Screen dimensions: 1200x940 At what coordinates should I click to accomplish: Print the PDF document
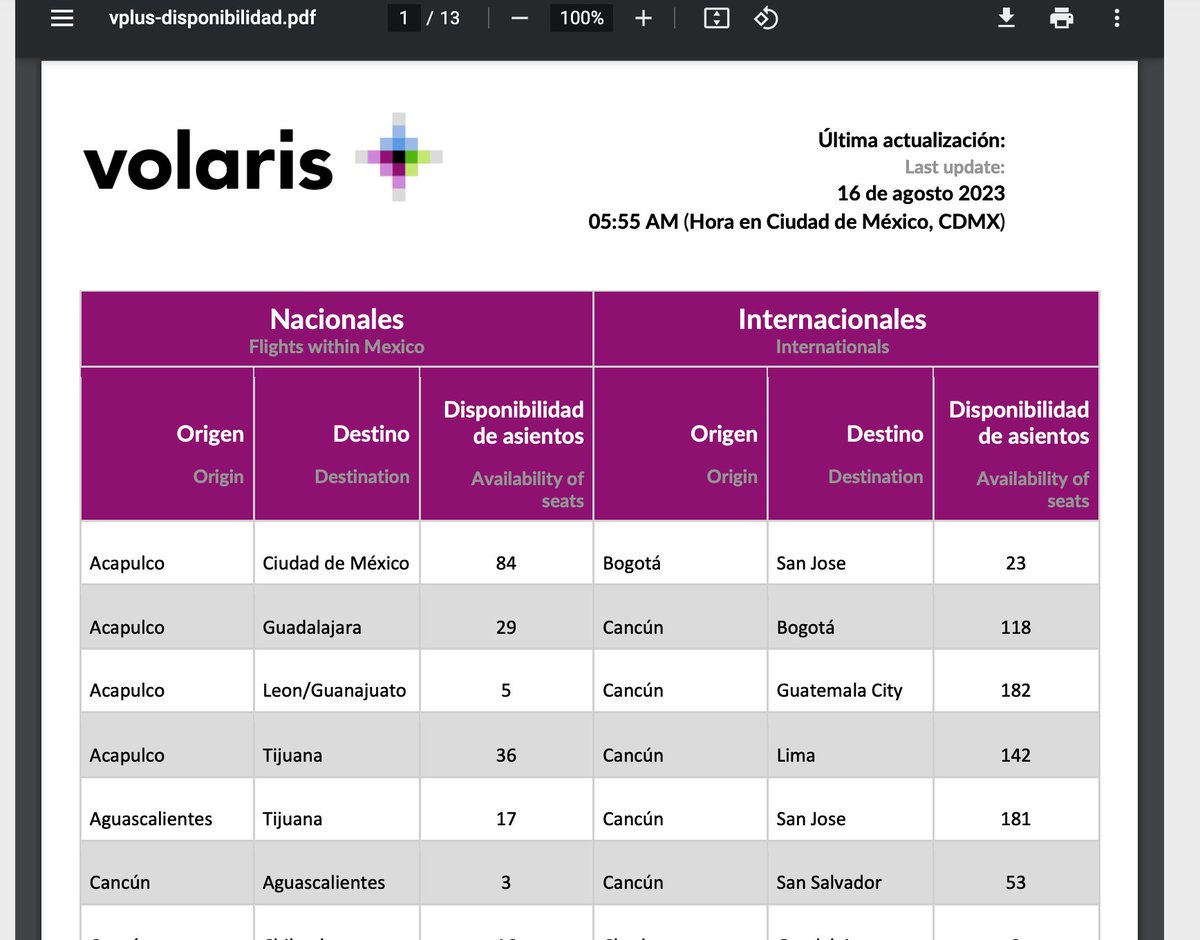[x=1062, y=18]
